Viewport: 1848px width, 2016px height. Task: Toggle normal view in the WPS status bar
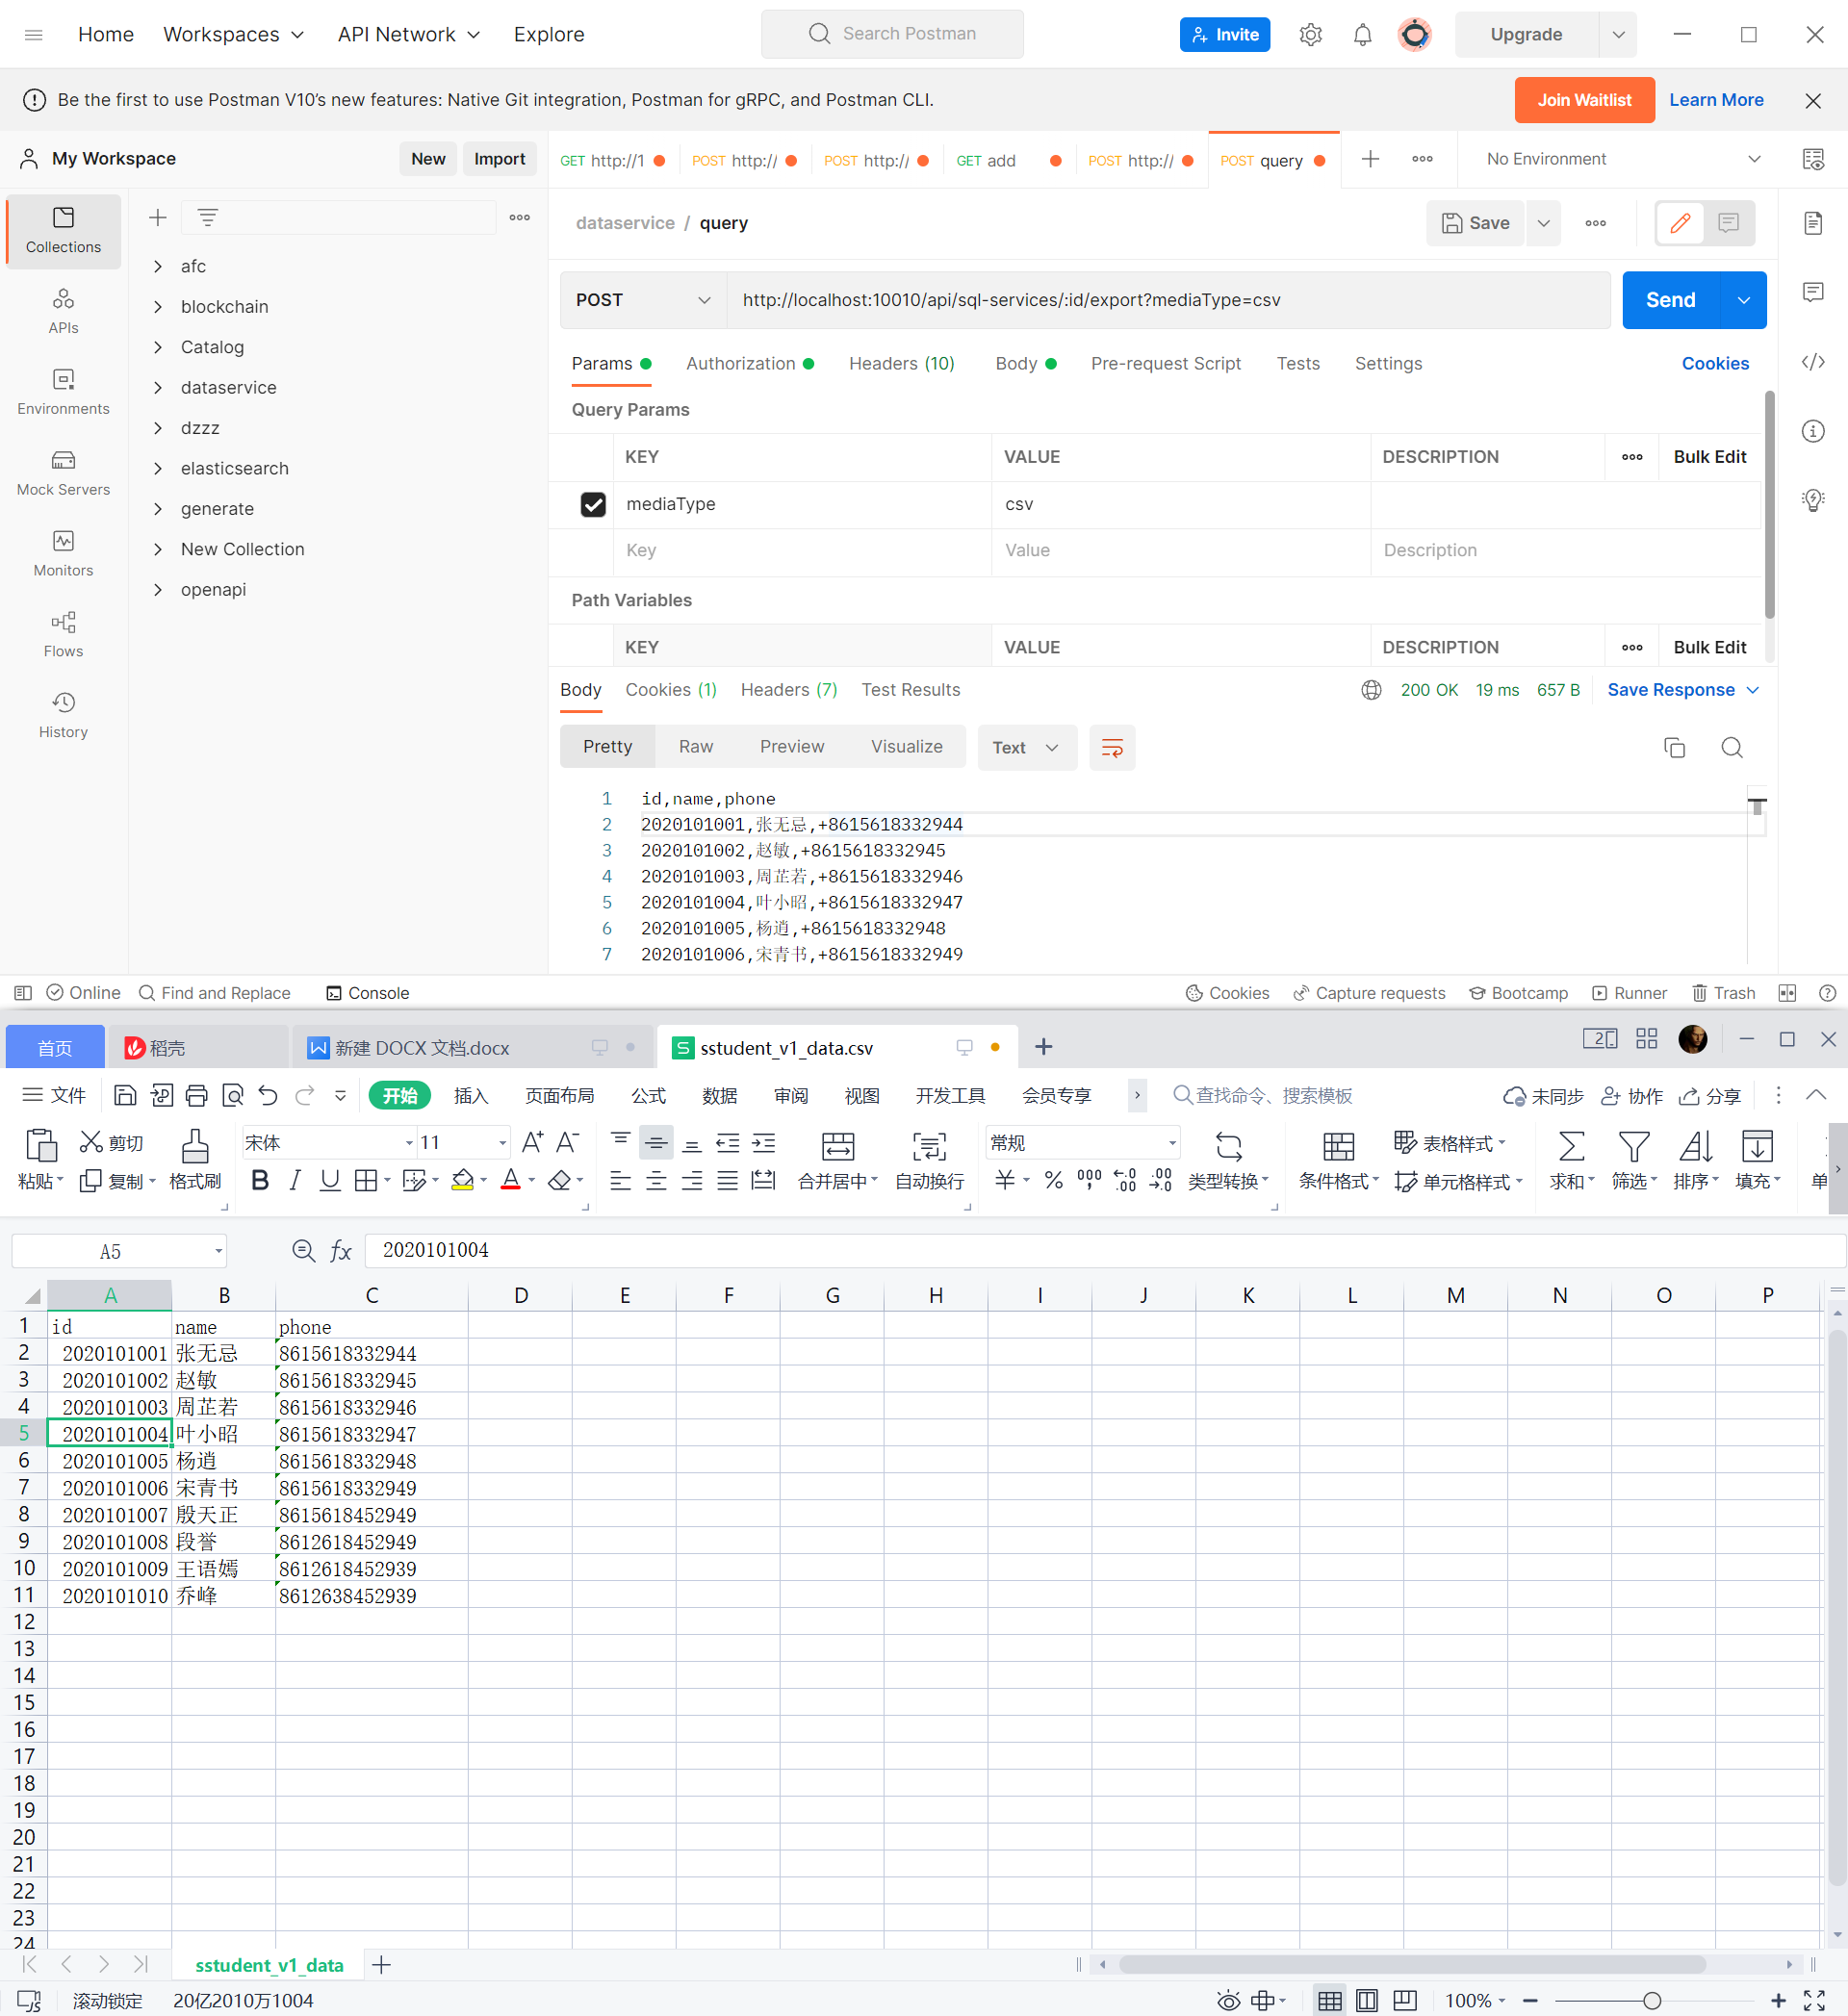[x=1329, y=2001]
